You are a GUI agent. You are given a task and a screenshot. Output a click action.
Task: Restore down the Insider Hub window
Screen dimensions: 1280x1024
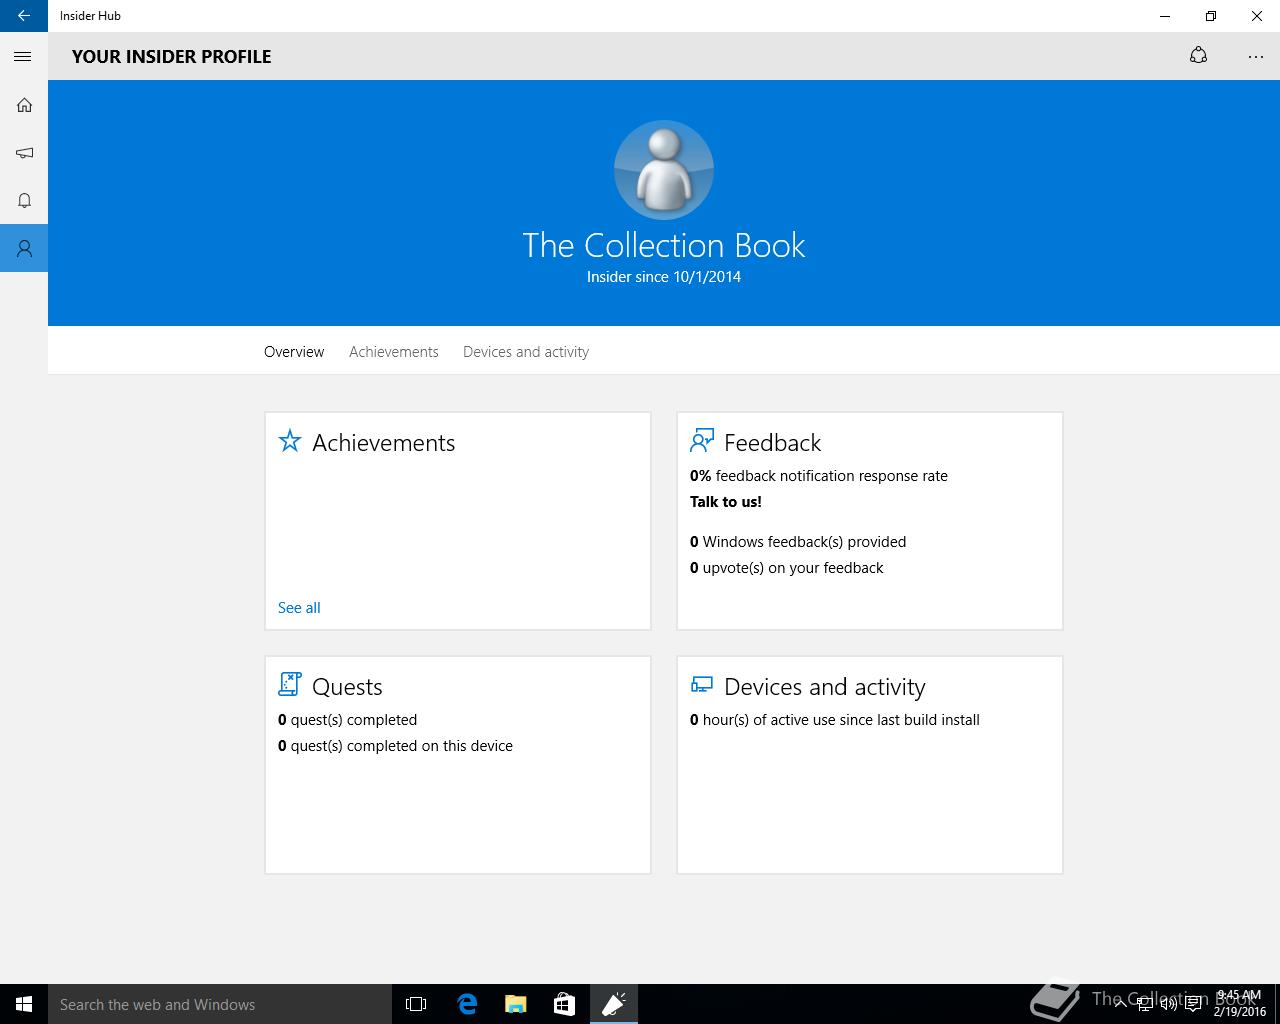[1210, 16]
